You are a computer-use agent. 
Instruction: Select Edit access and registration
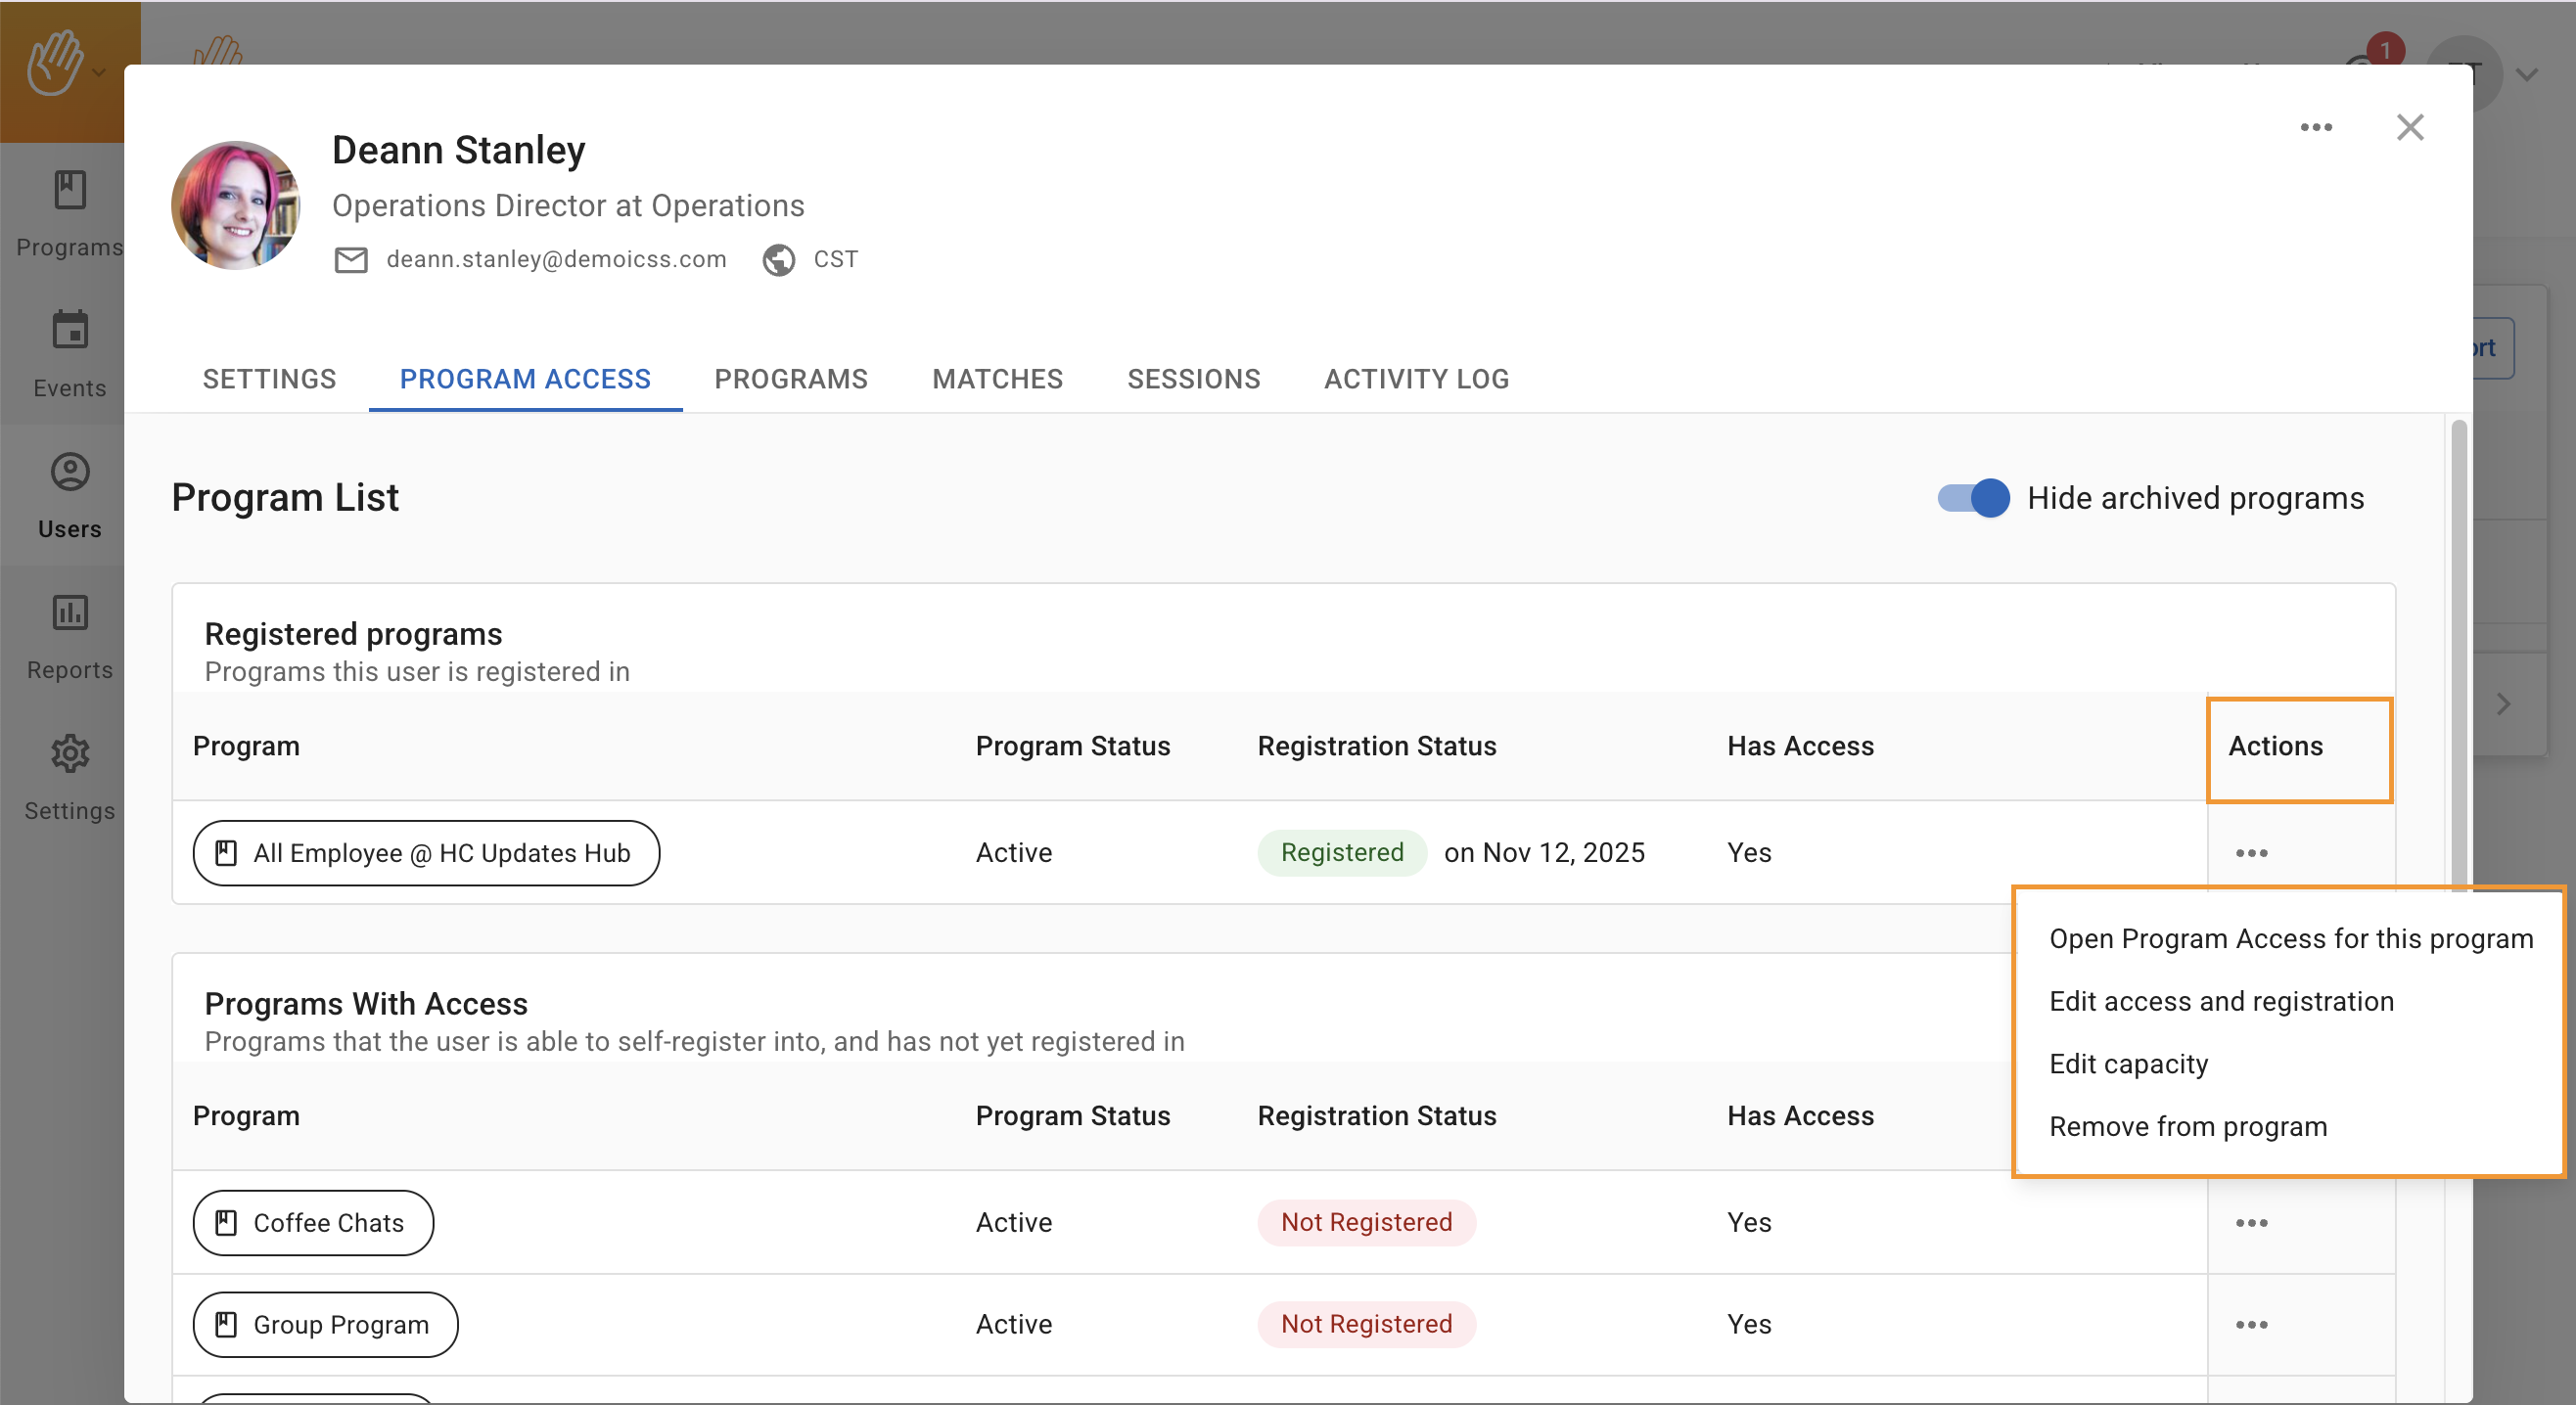(2221, 1001)
